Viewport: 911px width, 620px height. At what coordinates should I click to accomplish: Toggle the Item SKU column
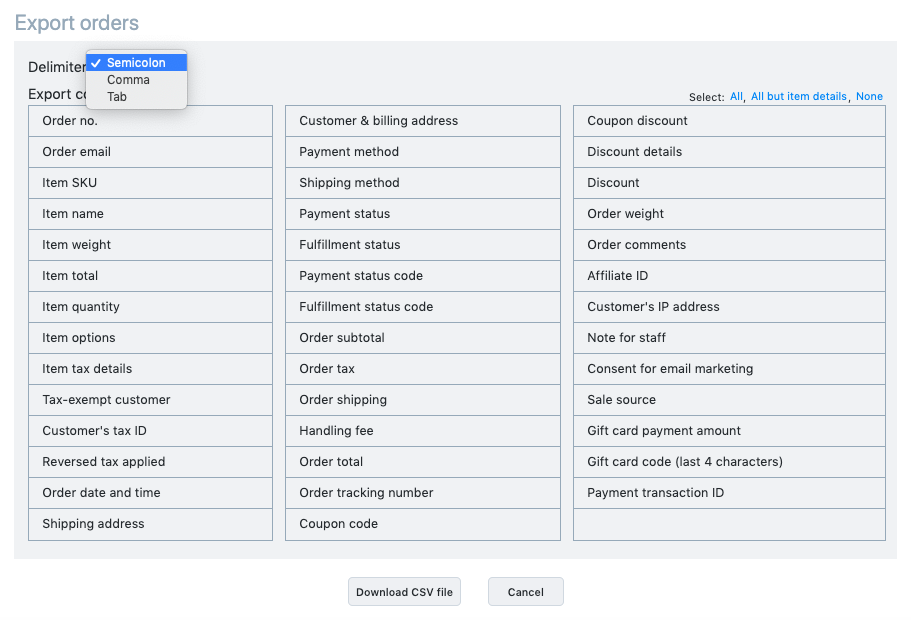pyautogui.click(x=150, y=183)
